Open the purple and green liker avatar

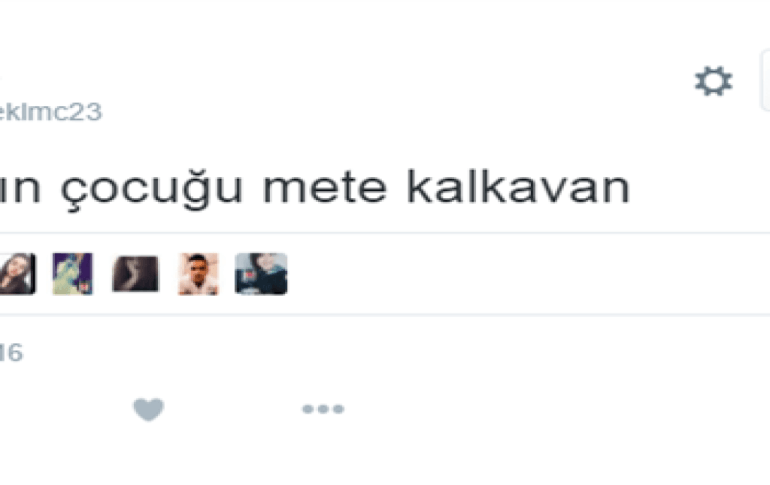tap(73, 274)
